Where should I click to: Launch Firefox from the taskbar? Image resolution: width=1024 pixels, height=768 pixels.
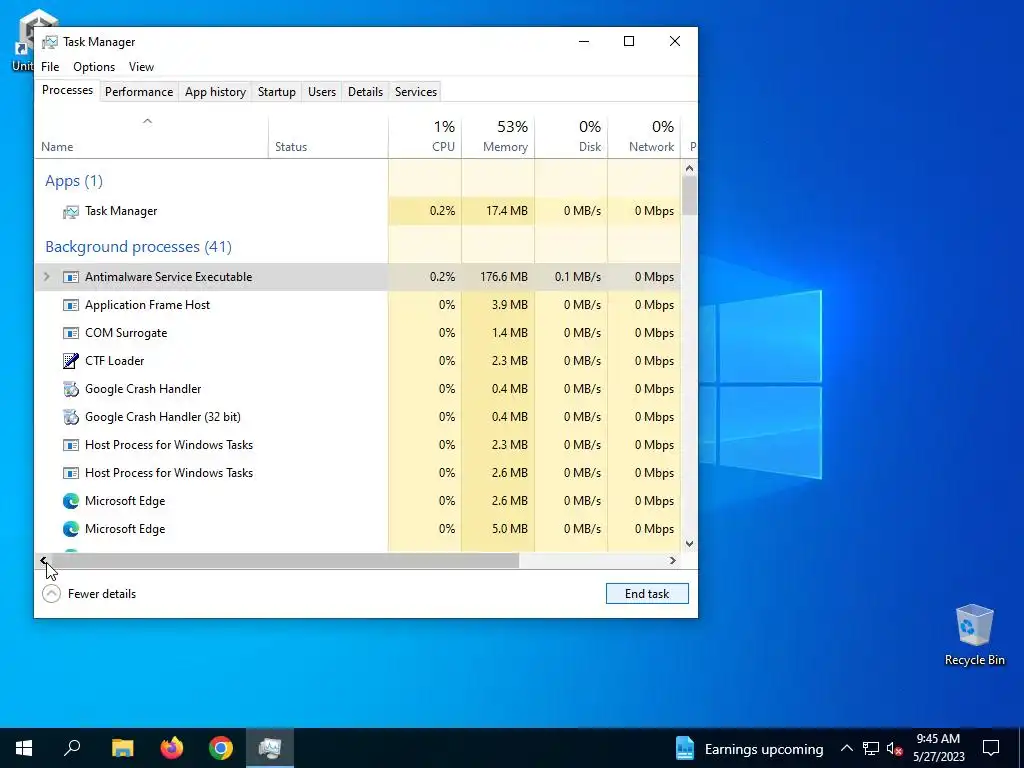(x=172, y=748)
